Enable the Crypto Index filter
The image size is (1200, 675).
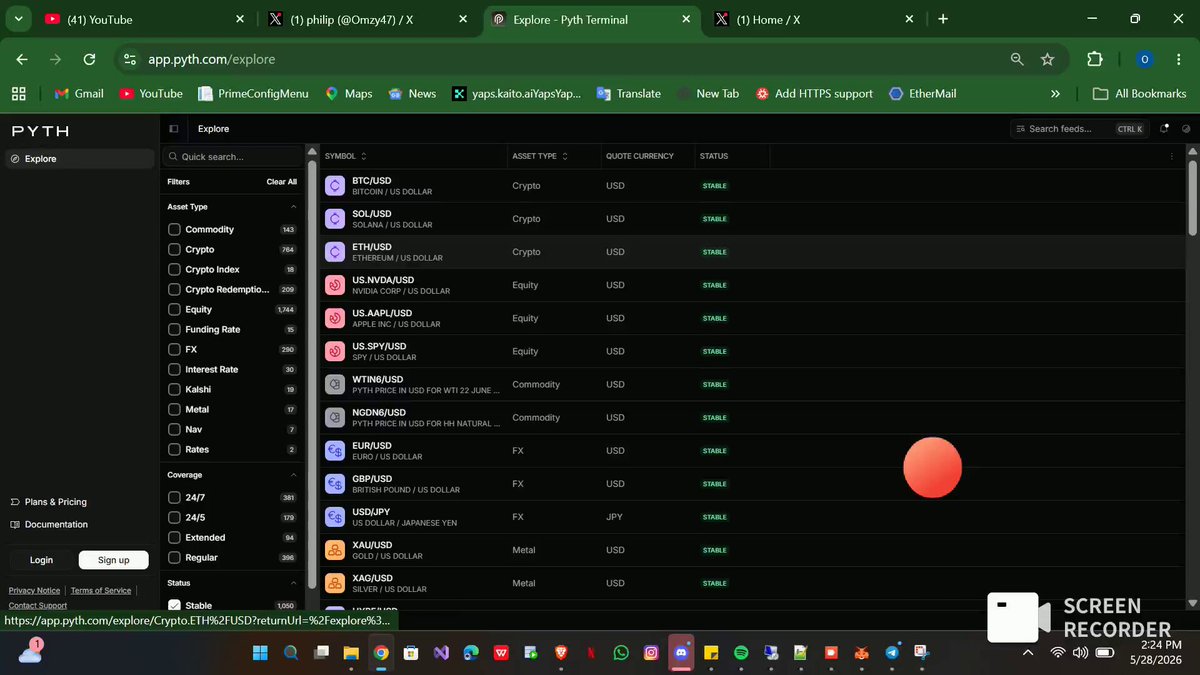(x=174, y=270)
